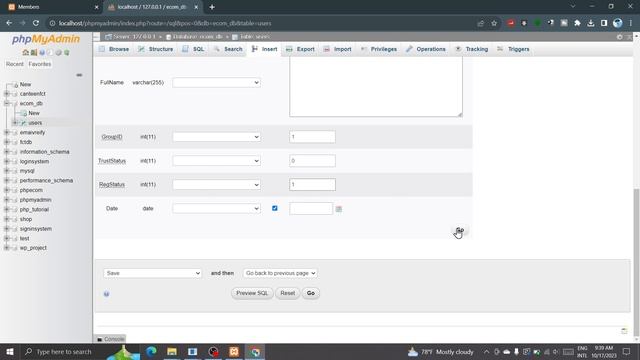The image size is (640, 360).
Task: Open RegStatus function dropdown
Action: (216, 184)
